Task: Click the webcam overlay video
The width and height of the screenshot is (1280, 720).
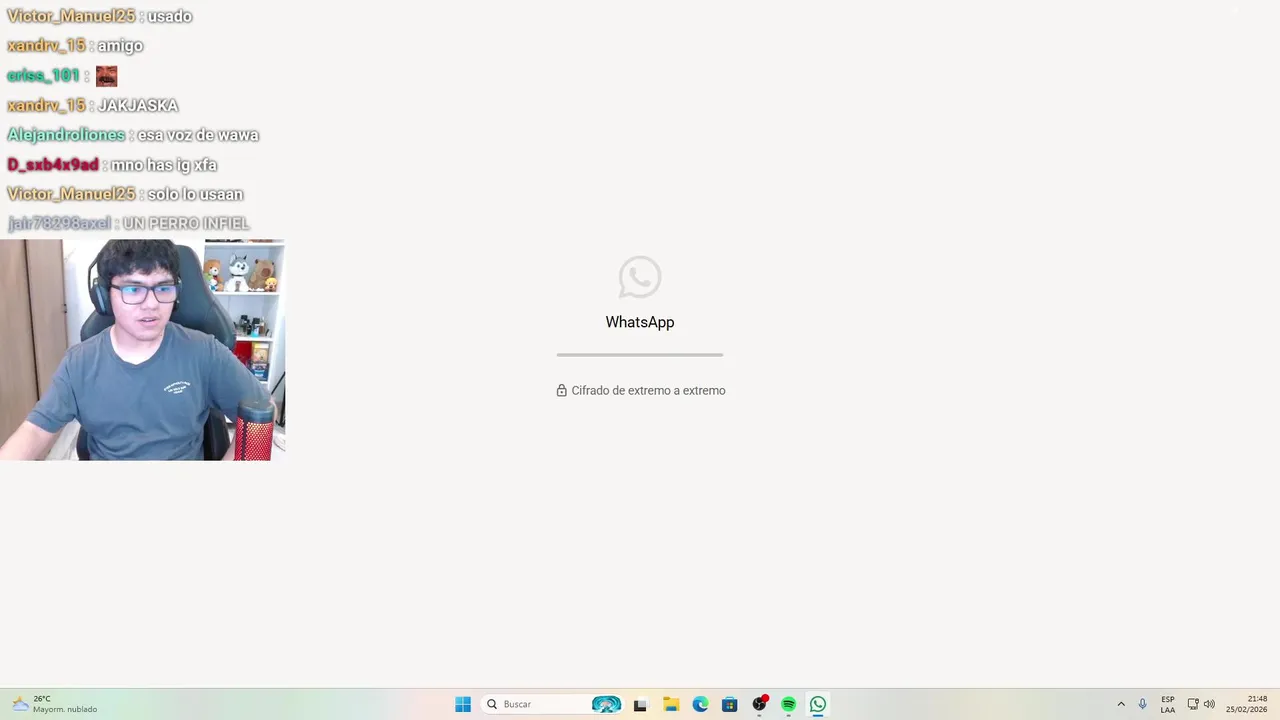Action: (x=143, y=350)
